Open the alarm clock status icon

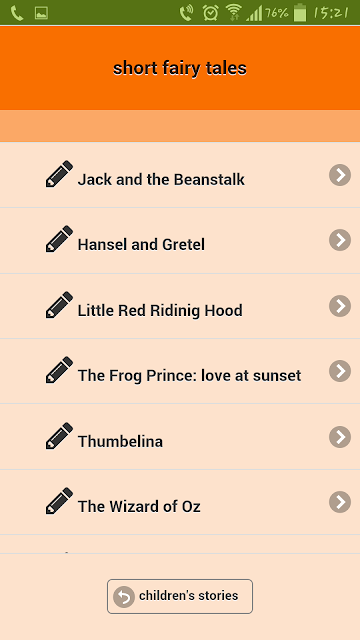tap(211, 13)
